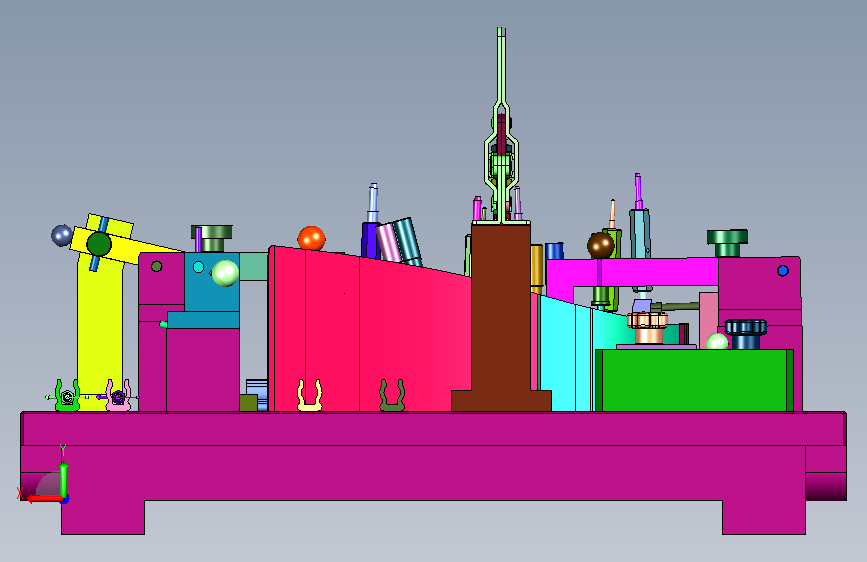Image resolution: width=867 pixels, height=562 pixels.
Task: Click the dark blue knurled knob
Action: pyautogui.click(x=745, y=334)
